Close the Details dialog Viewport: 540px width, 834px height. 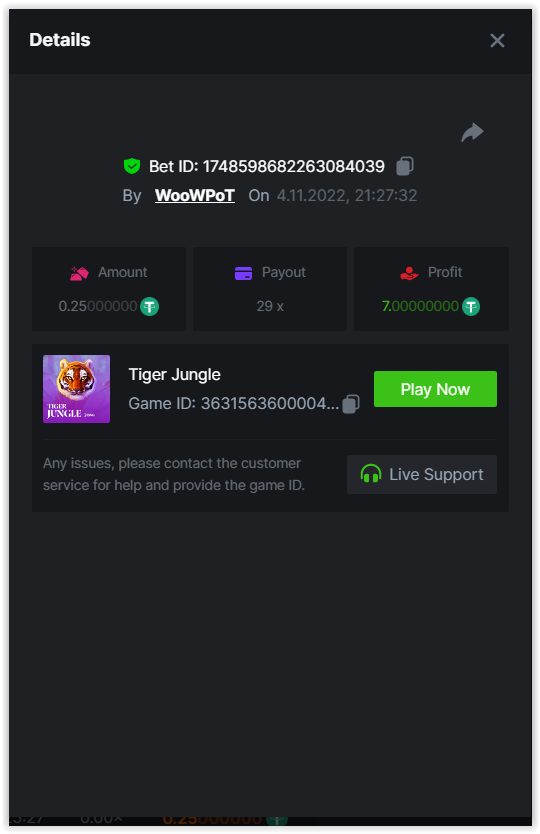497,40
